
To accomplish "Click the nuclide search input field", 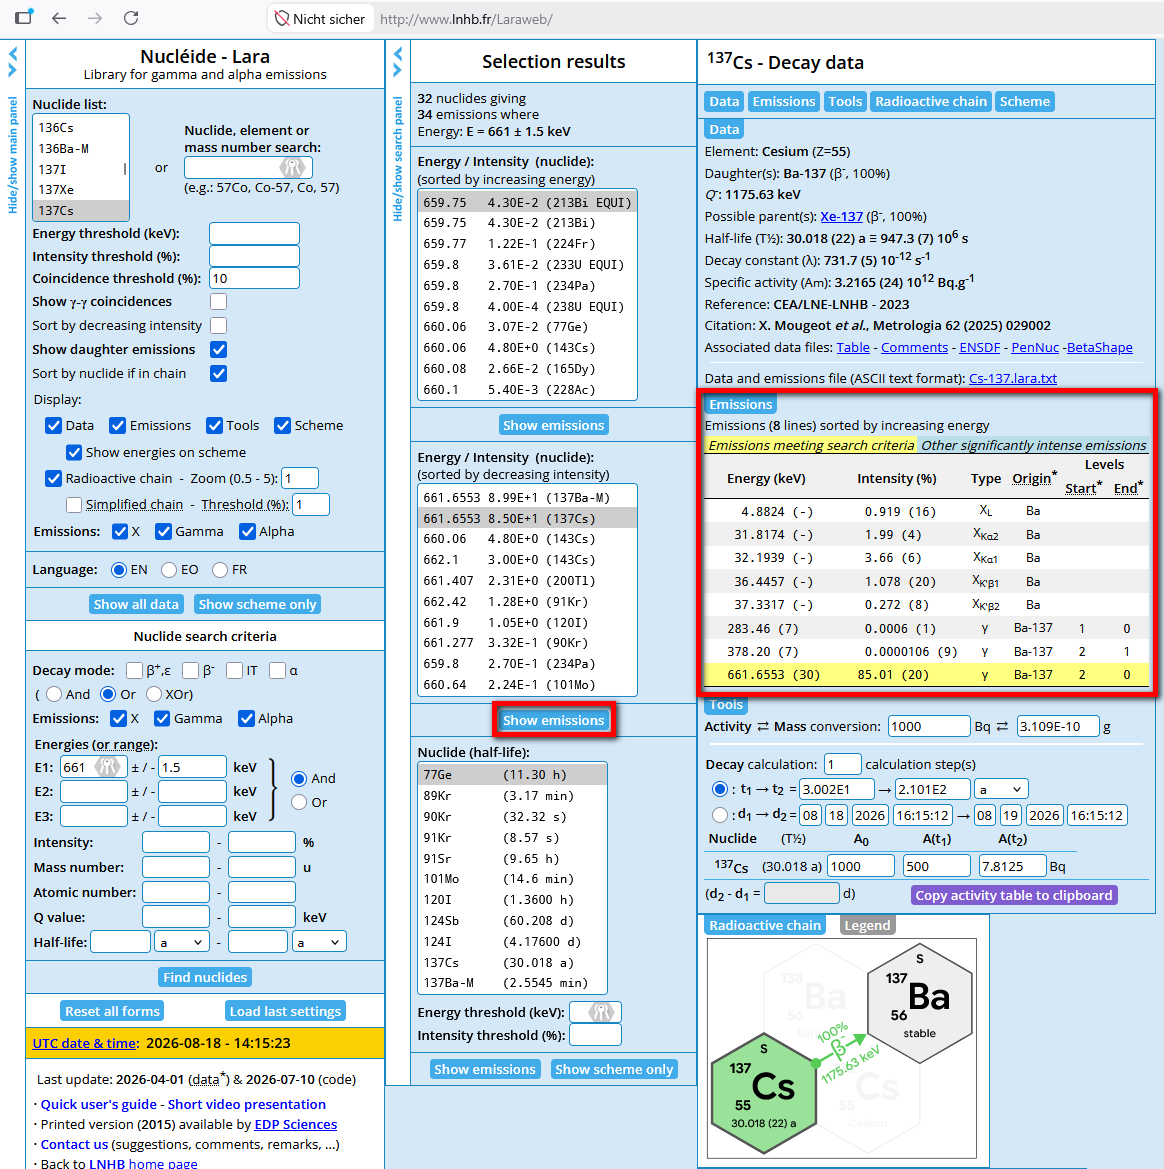I will click(248, 167).
